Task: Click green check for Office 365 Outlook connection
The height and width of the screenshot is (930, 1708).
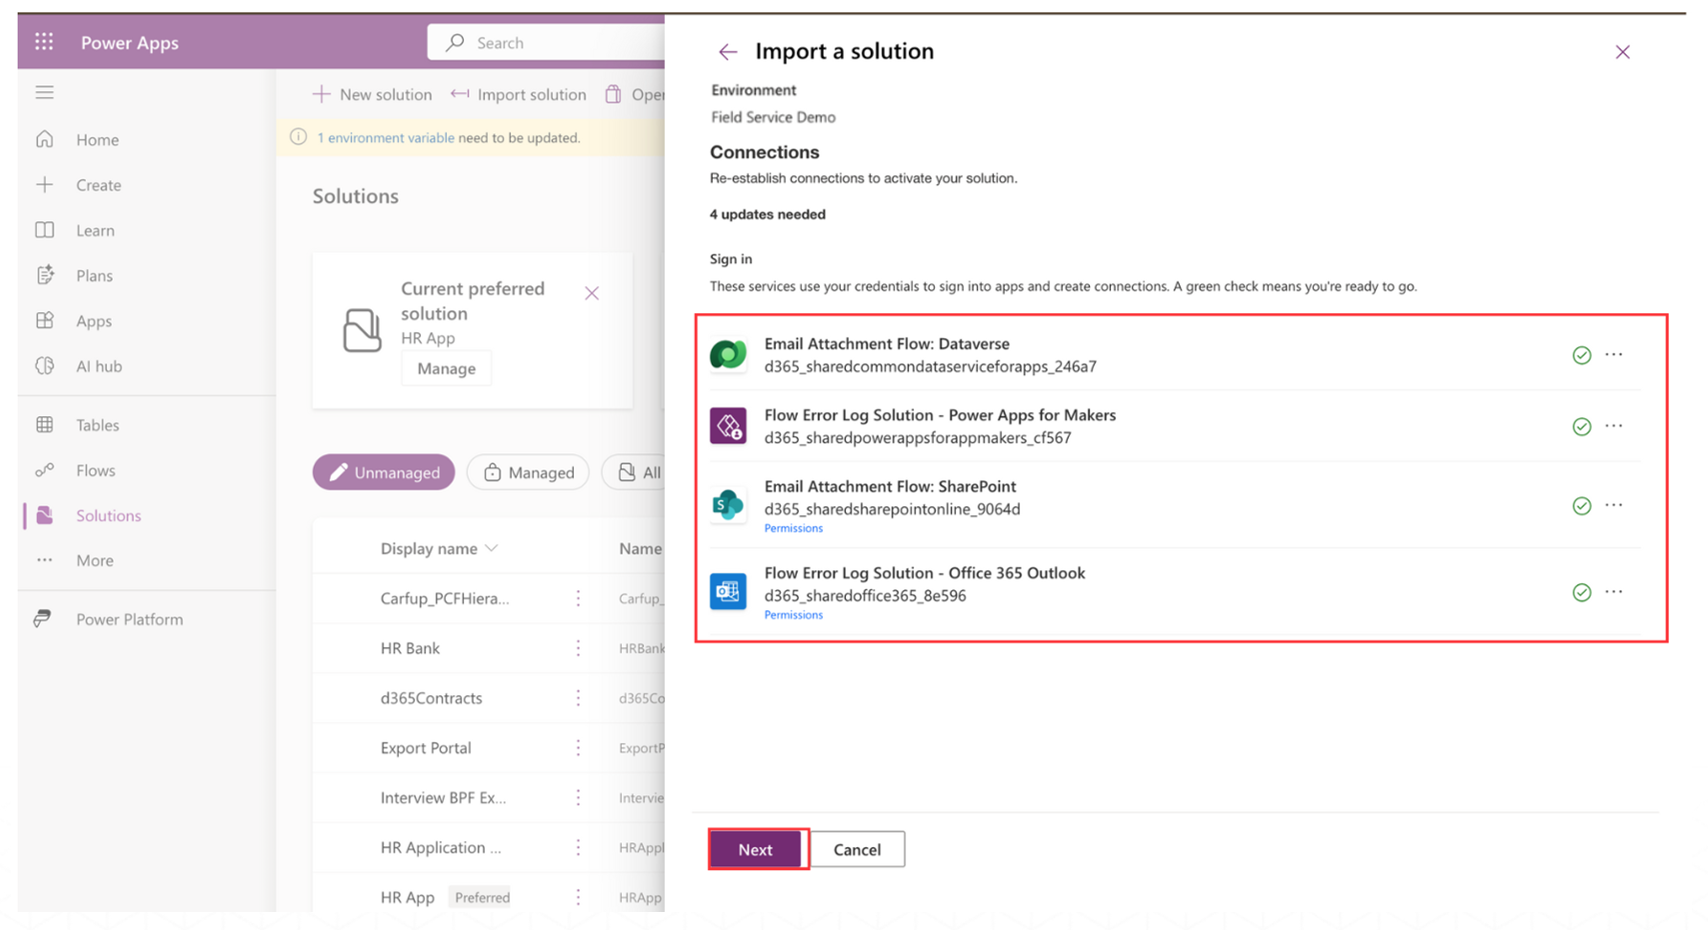Action: 1581,593
